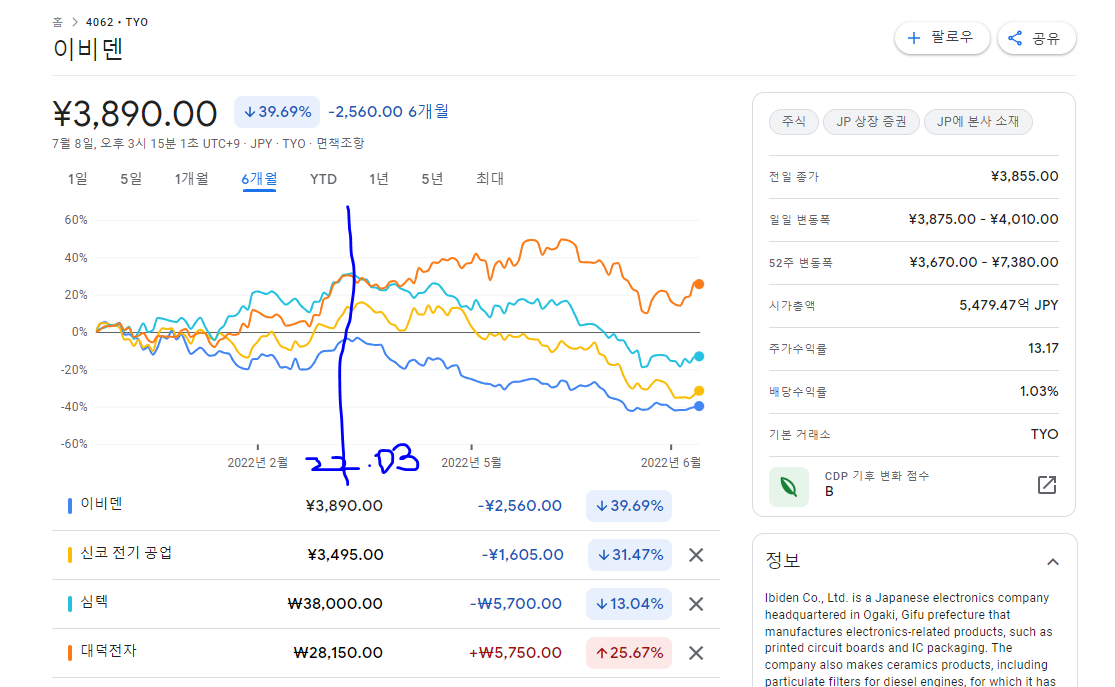Screen dimensions: 1115x687
Task: Click the 정보 section heading
Action: 783,560
